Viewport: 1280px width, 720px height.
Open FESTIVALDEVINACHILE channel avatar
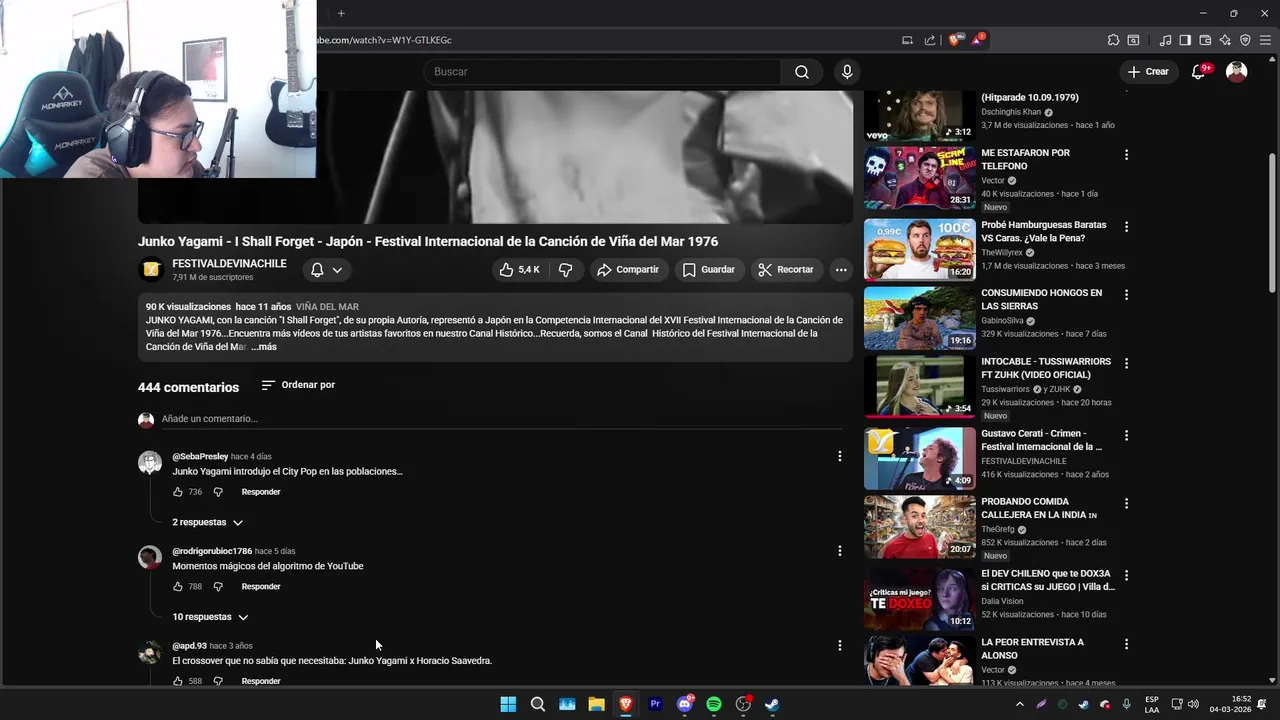point(151,269)
